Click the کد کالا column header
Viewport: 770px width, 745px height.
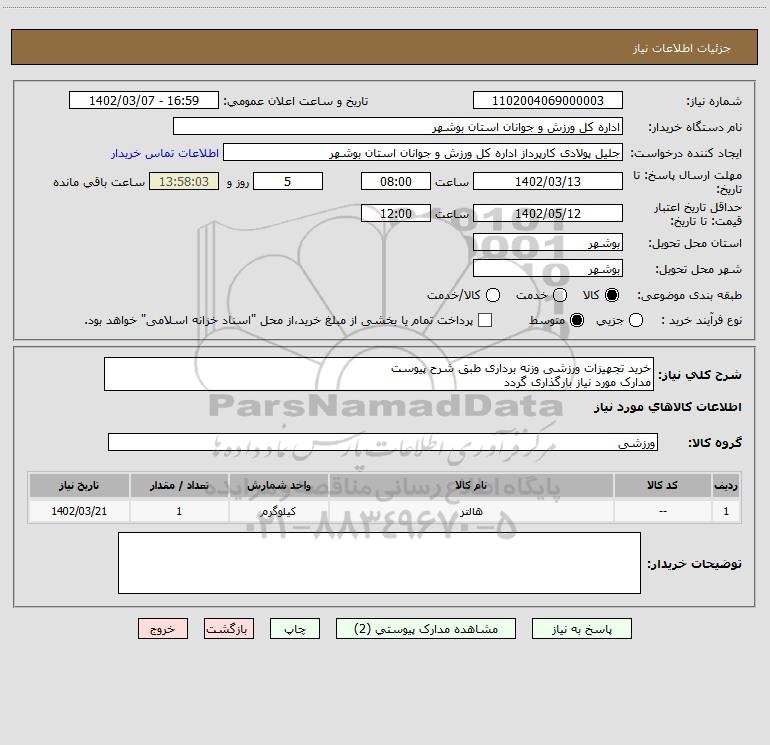662,486
